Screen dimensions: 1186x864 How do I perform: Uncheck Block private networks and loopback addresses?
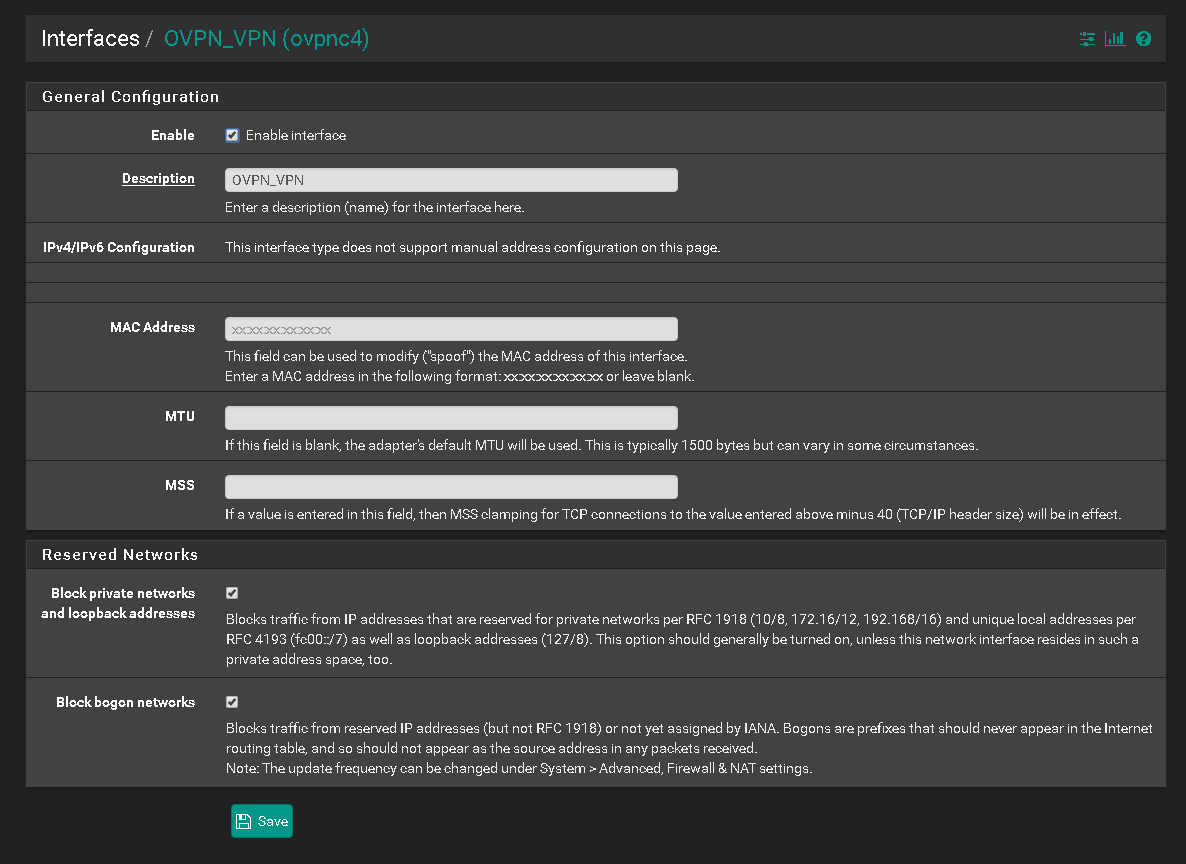pyautogui.click(x=232, y=593)
